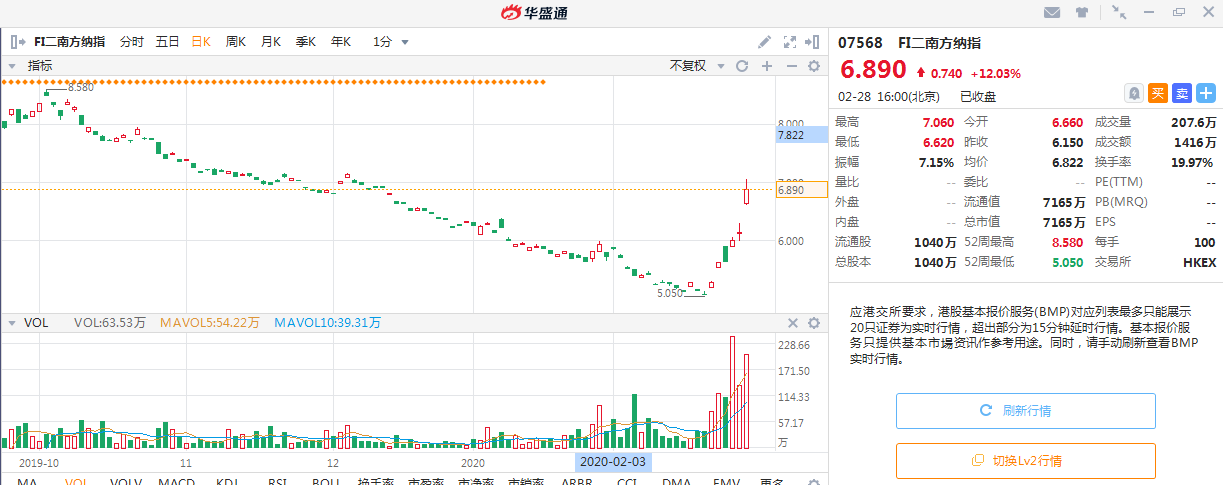1223x485 pixels.
Task: Select the MACD indicator tab
Action: pos(177,481)
